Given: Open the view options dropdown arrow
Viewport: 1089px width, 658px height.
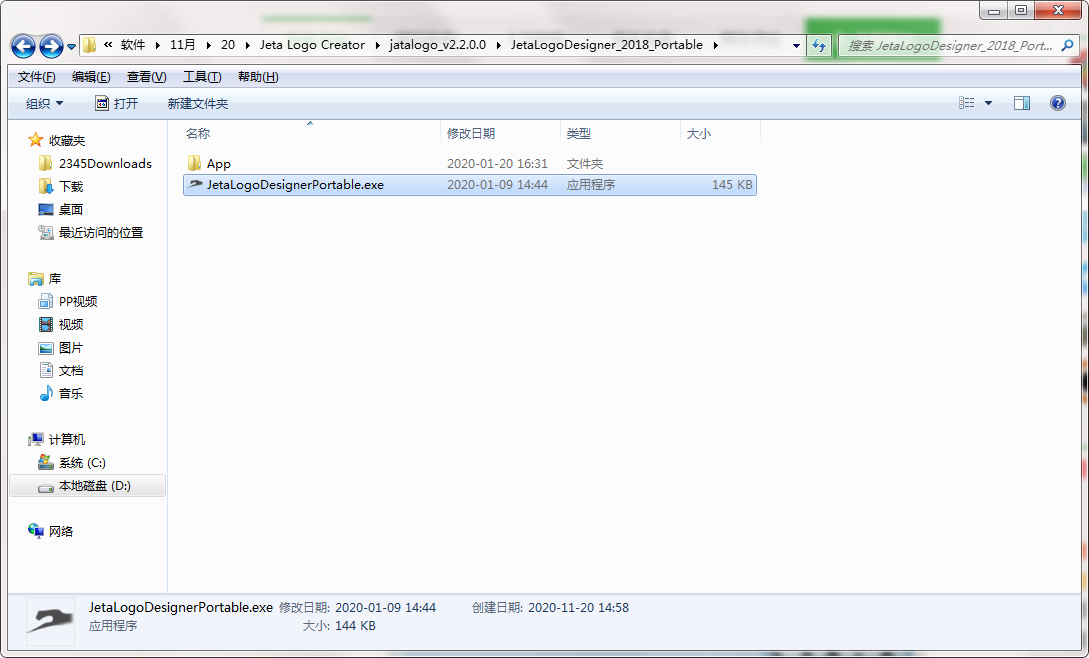Looking at the screenshot, I should coord(988,104).
